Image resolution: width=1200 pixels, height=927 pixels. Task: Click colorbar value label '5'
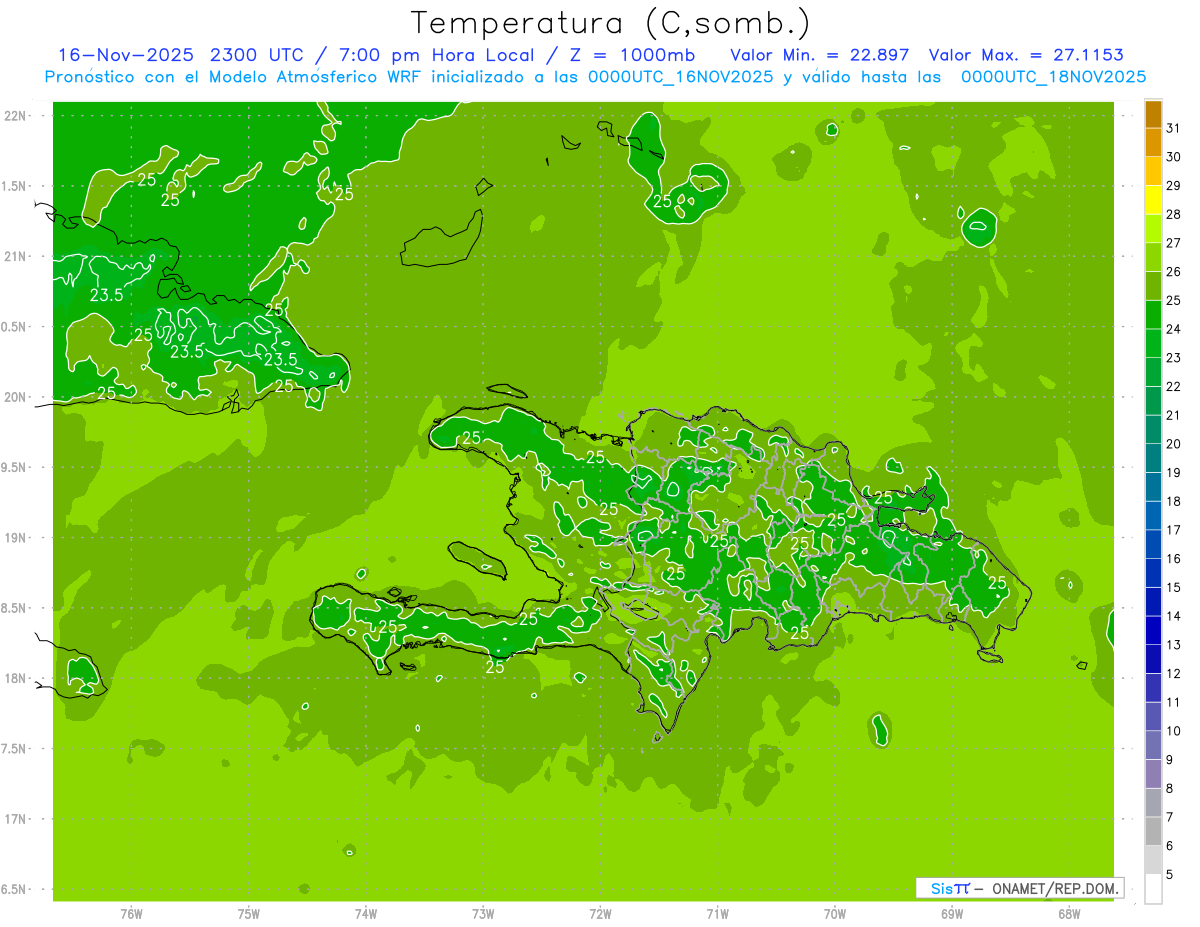pos(1170,874)
